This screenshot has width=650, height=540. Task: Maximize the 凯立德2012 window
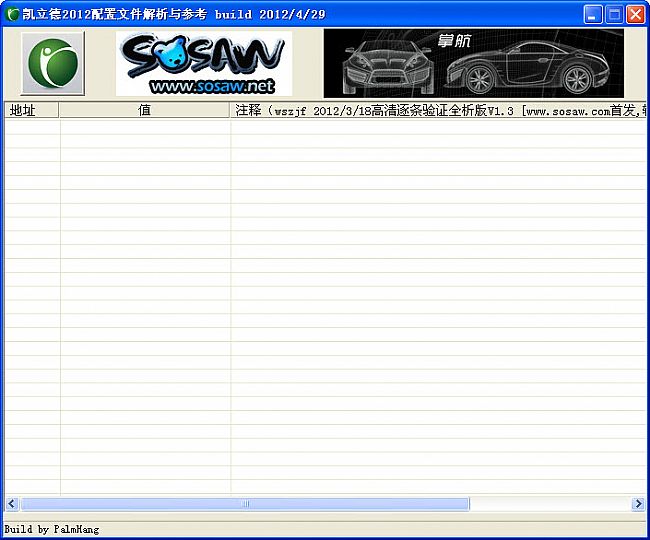coord(614,15)
